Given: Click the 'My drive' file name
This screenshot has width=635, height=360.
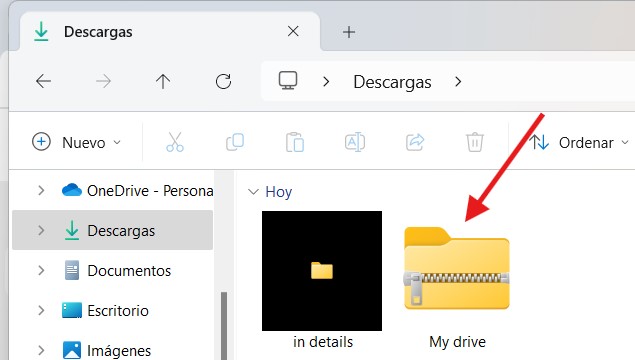Looking at the screenshot, I should click(457, 342).
